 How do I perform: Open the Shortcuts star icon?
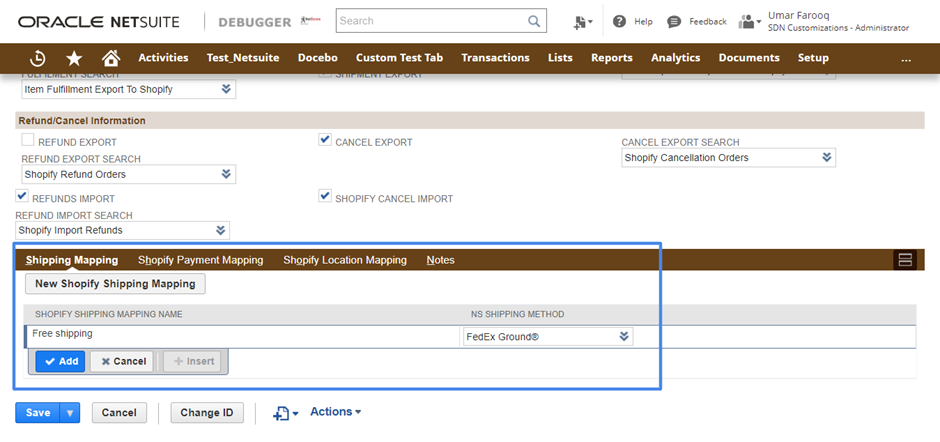click(x=74, y=58)
